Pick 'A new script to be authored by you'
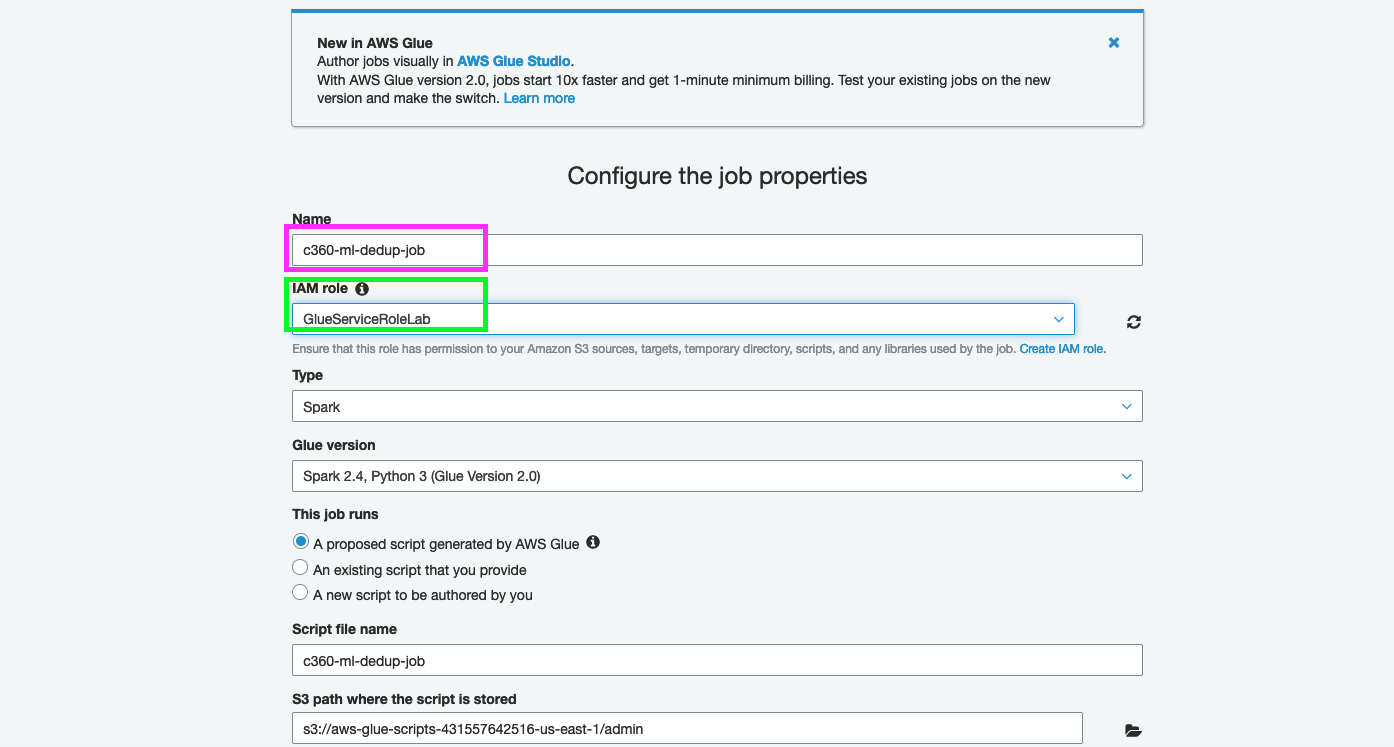This screenshot has width=1394, height=747. pyautogui.click(x=300, y=593)
